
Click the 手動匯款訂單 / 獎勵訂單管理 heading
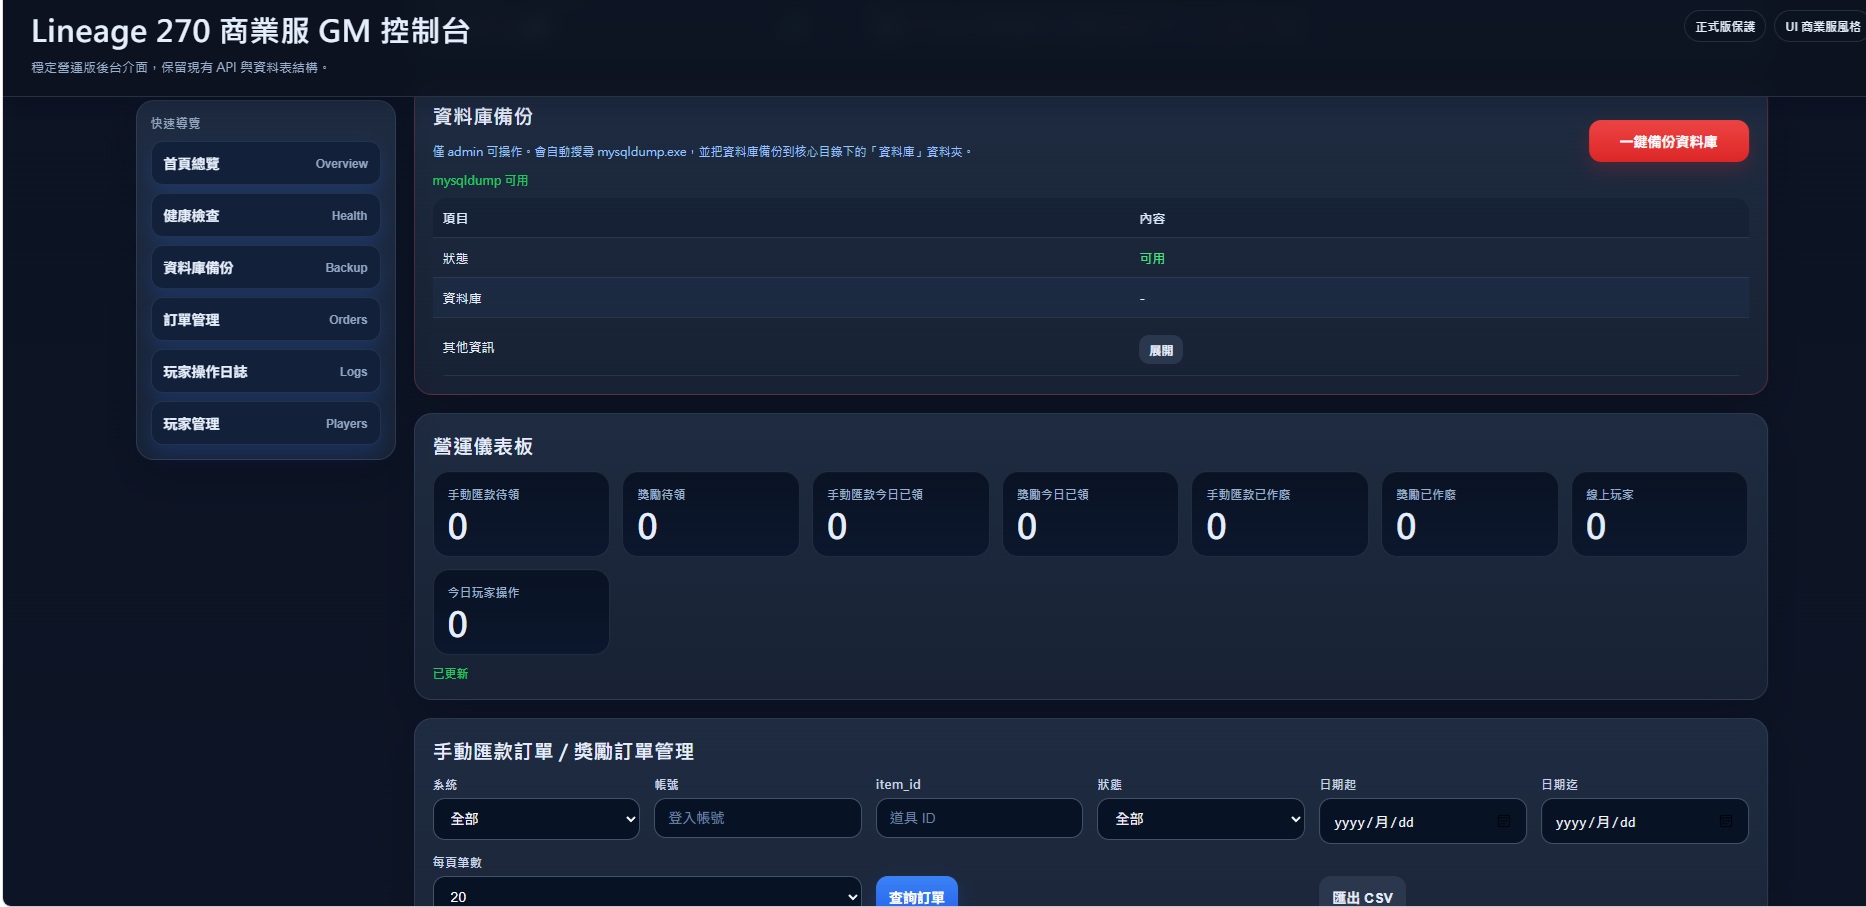563,751
